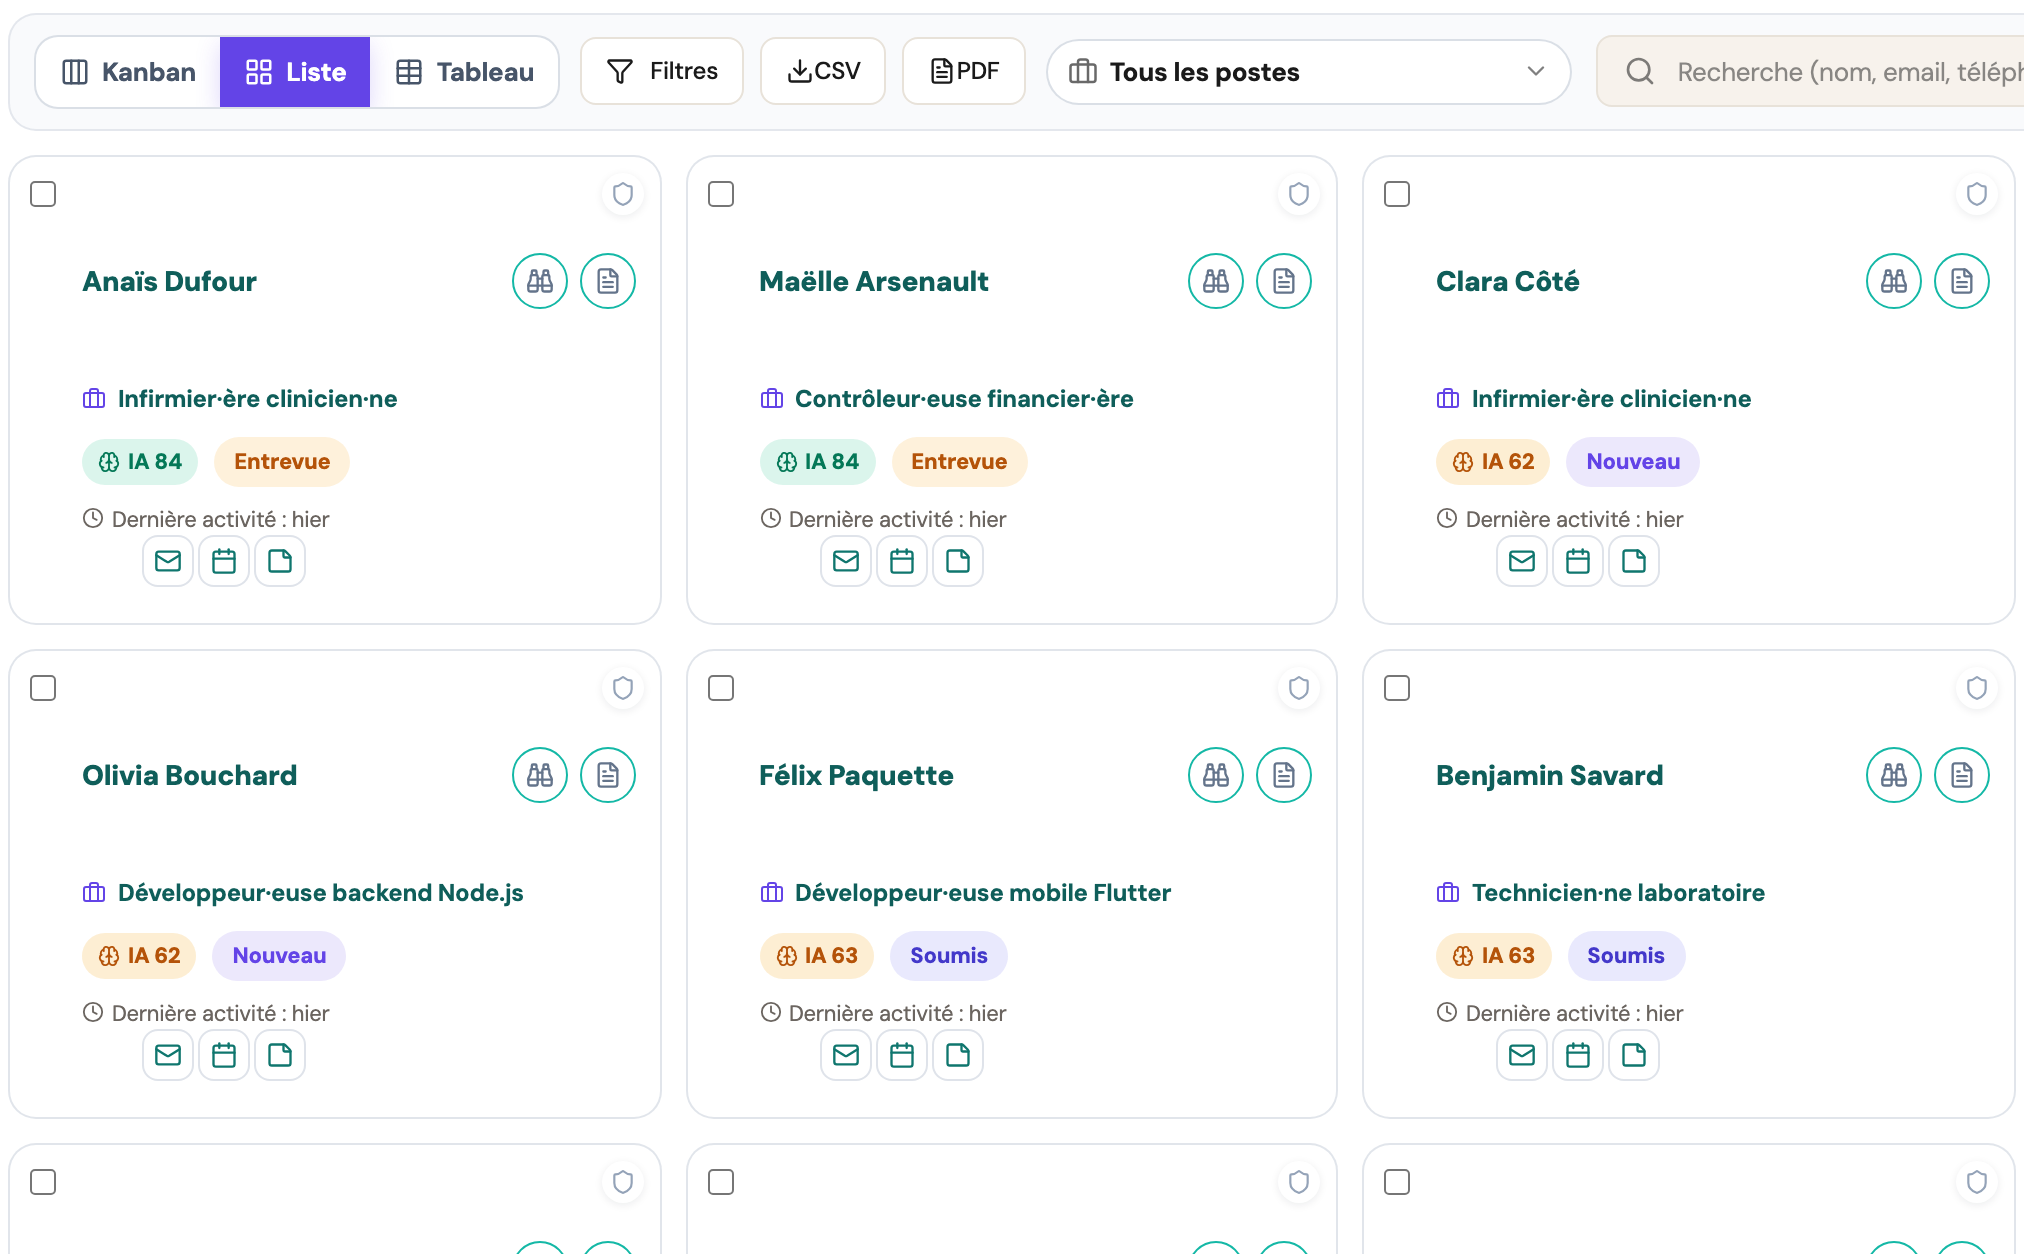Click calendar icon on Félix Paquette card

click(x=902, y=1055)
